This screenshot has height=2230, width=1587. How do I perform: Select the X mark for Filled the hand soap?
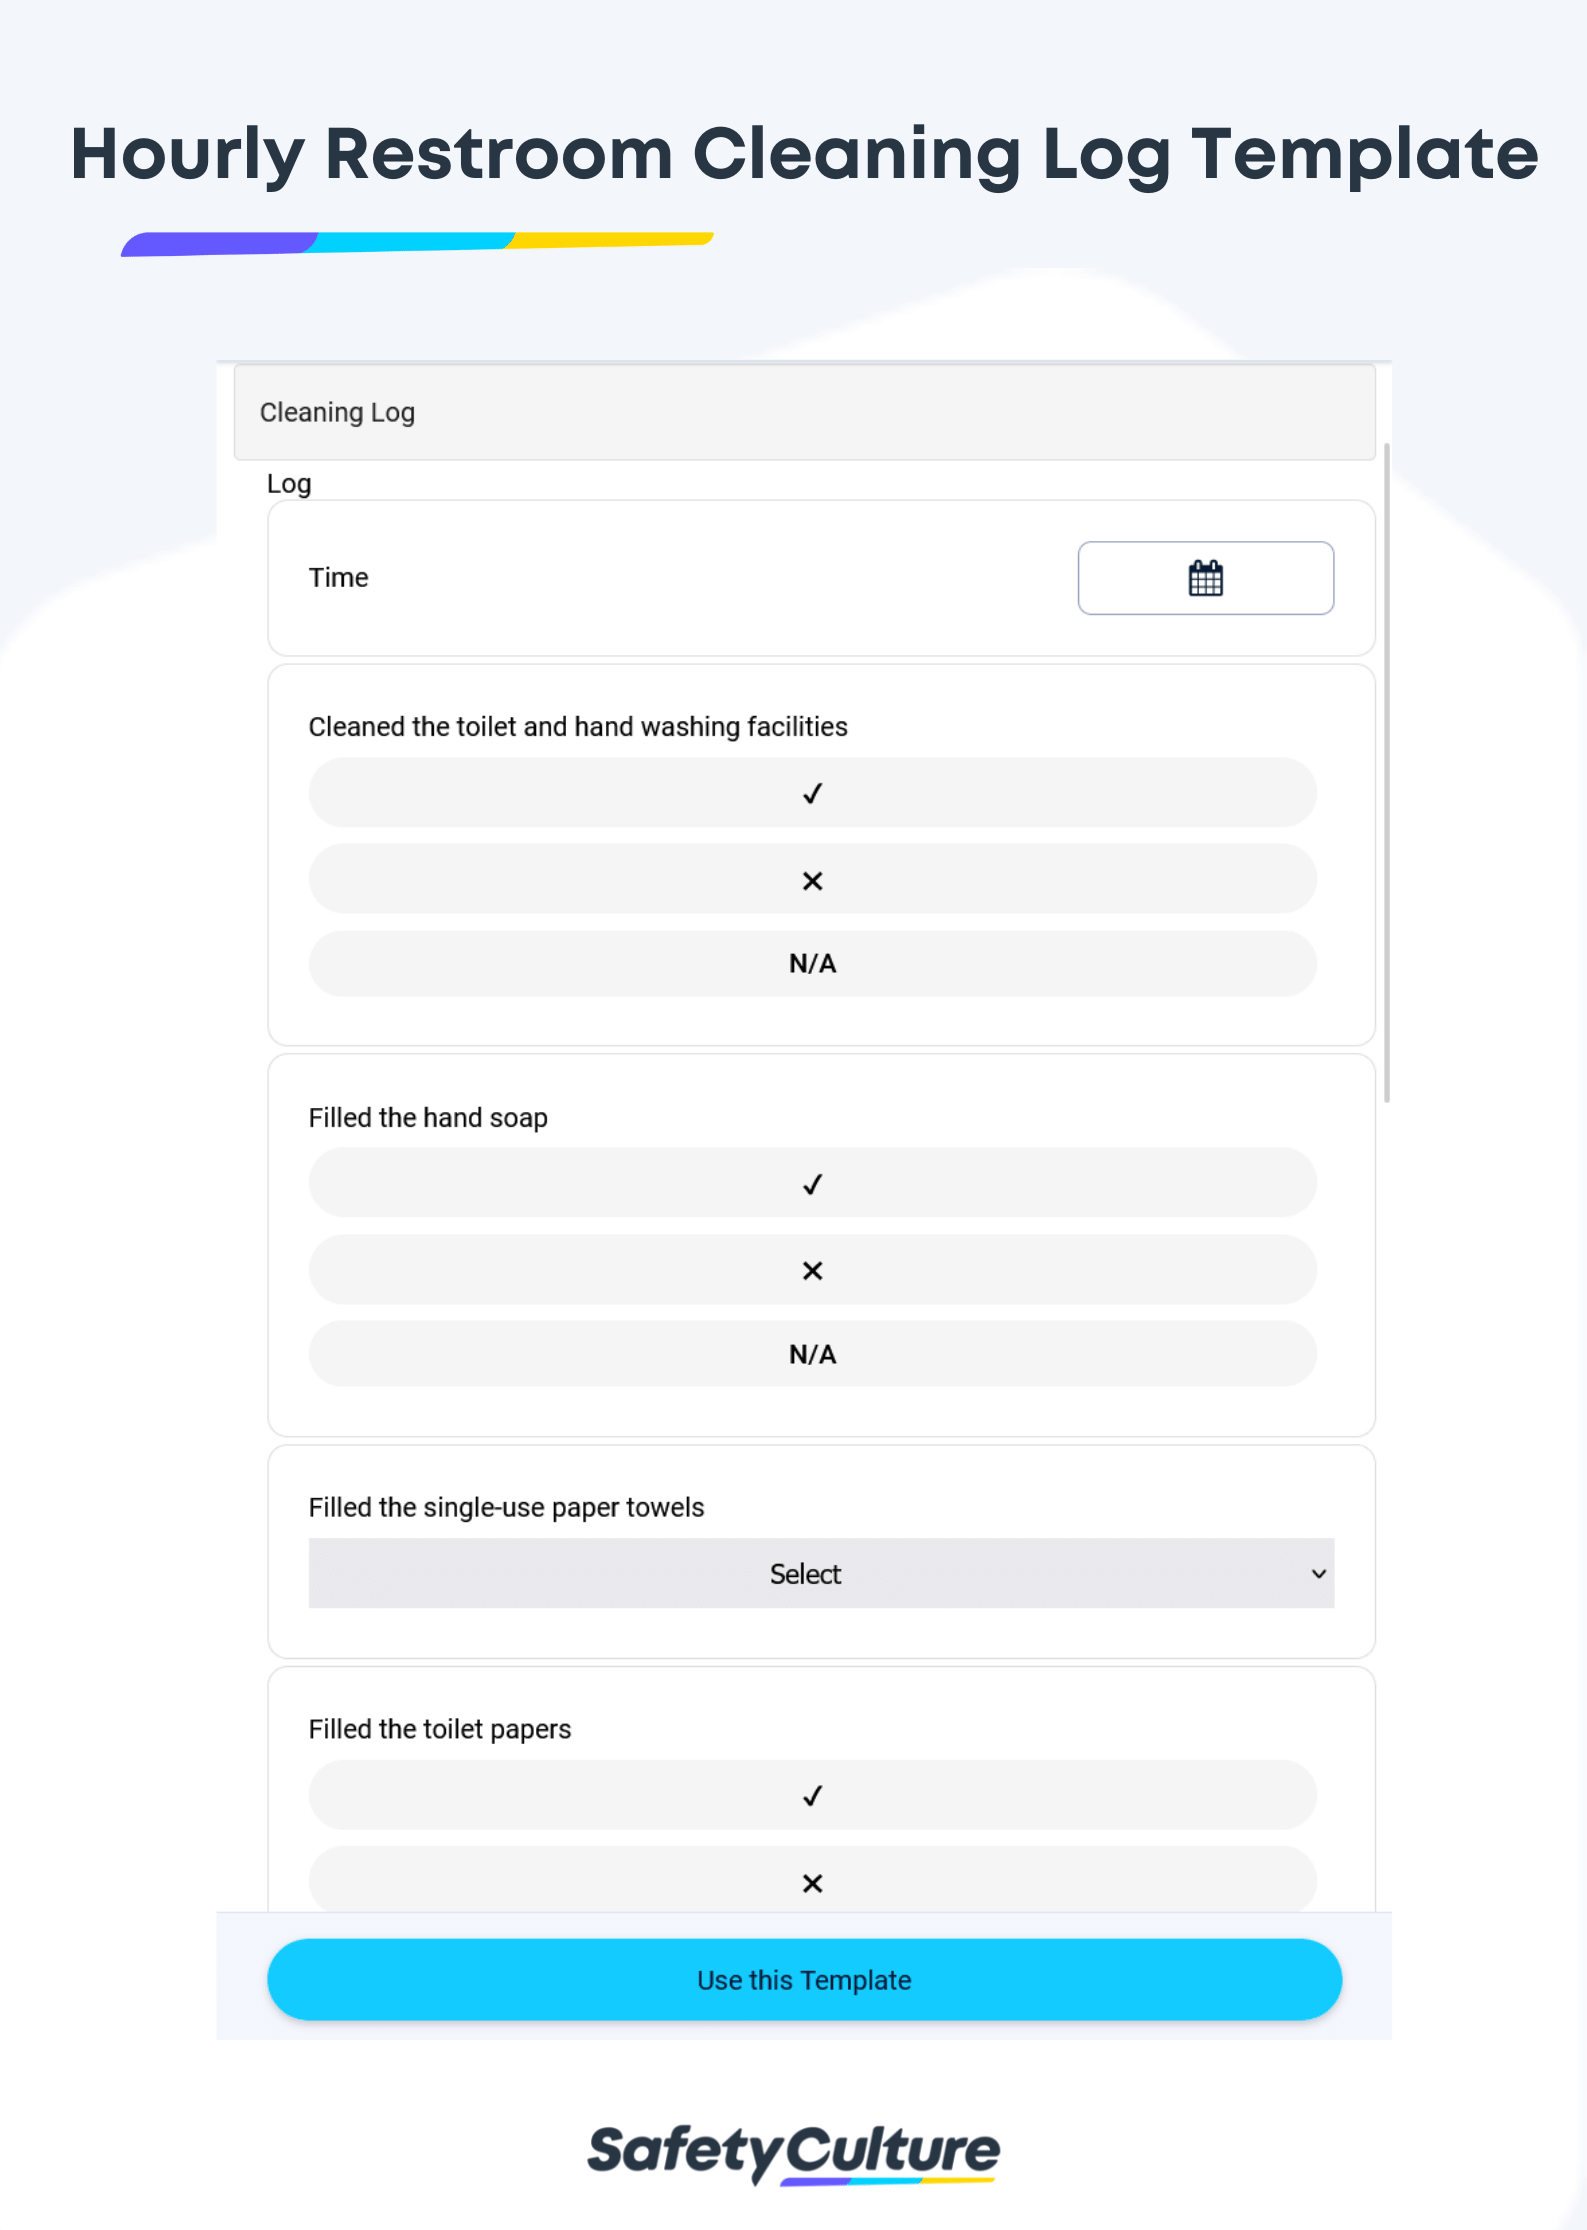[812, 1270]
